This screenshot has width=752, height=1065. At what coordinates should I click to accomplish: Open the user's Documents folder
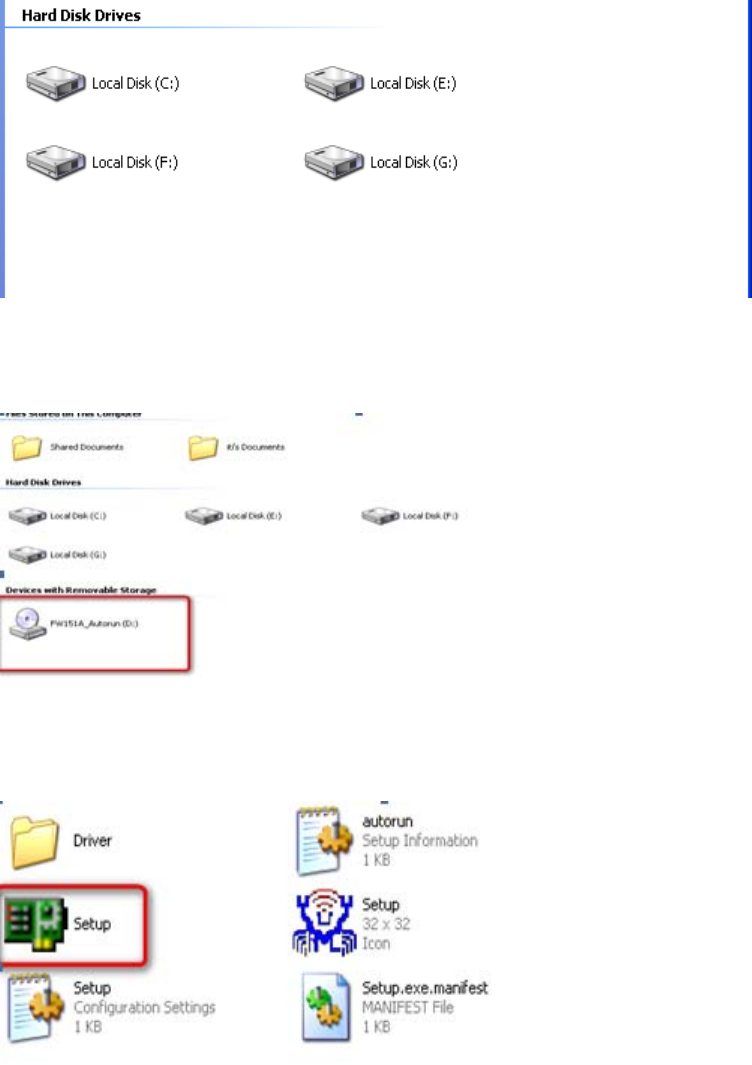click(236, 447)
